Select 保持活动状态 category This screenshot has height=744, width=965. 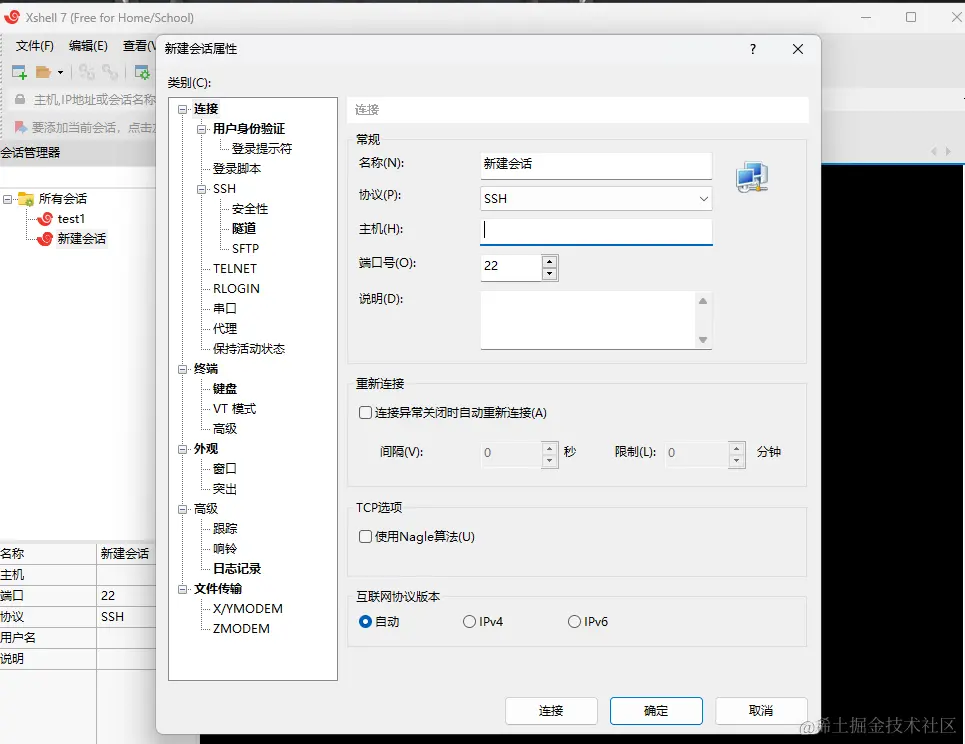pyautogui.click(x=249, y=349)
